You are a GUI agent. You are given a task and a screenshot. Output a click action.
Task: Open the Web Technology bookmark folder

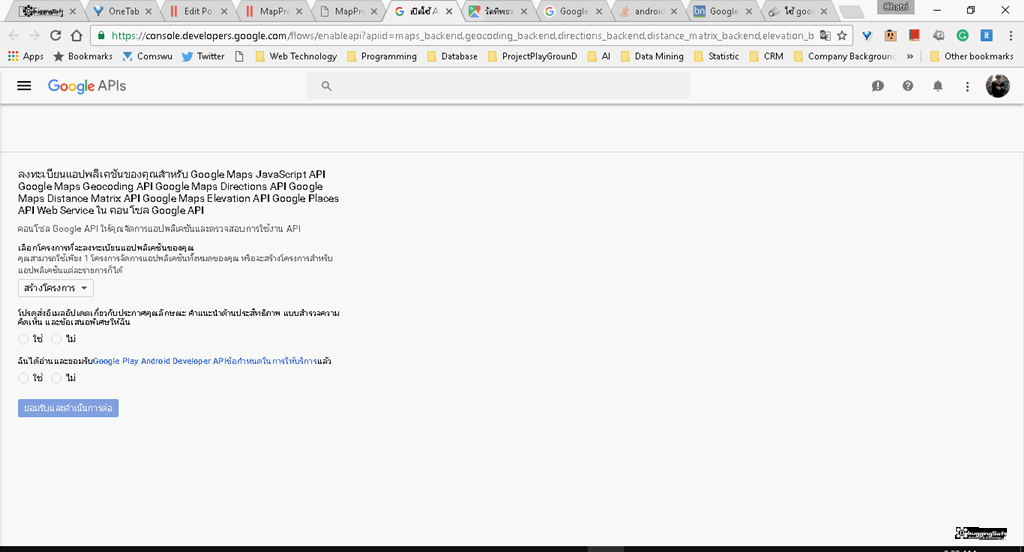(x=296, y=56)
